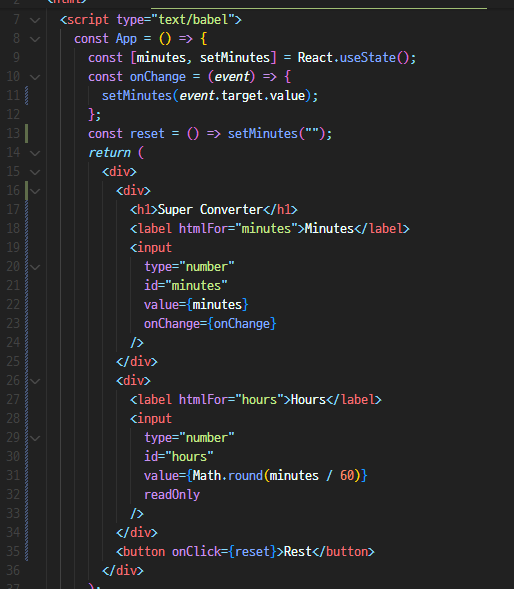514x589 pixels.
Task: Collapse the inner div chevron on line 16
Action: [x=35, y=191]
